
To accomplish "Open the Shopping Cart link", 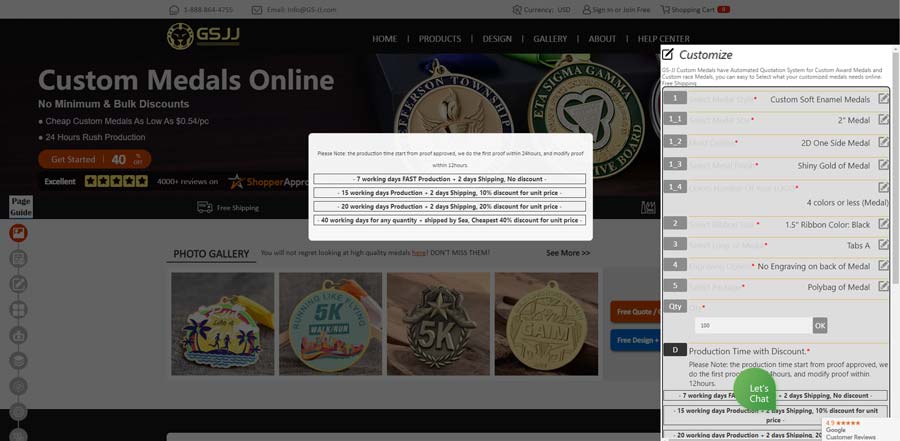I will (x=693, y=10).
